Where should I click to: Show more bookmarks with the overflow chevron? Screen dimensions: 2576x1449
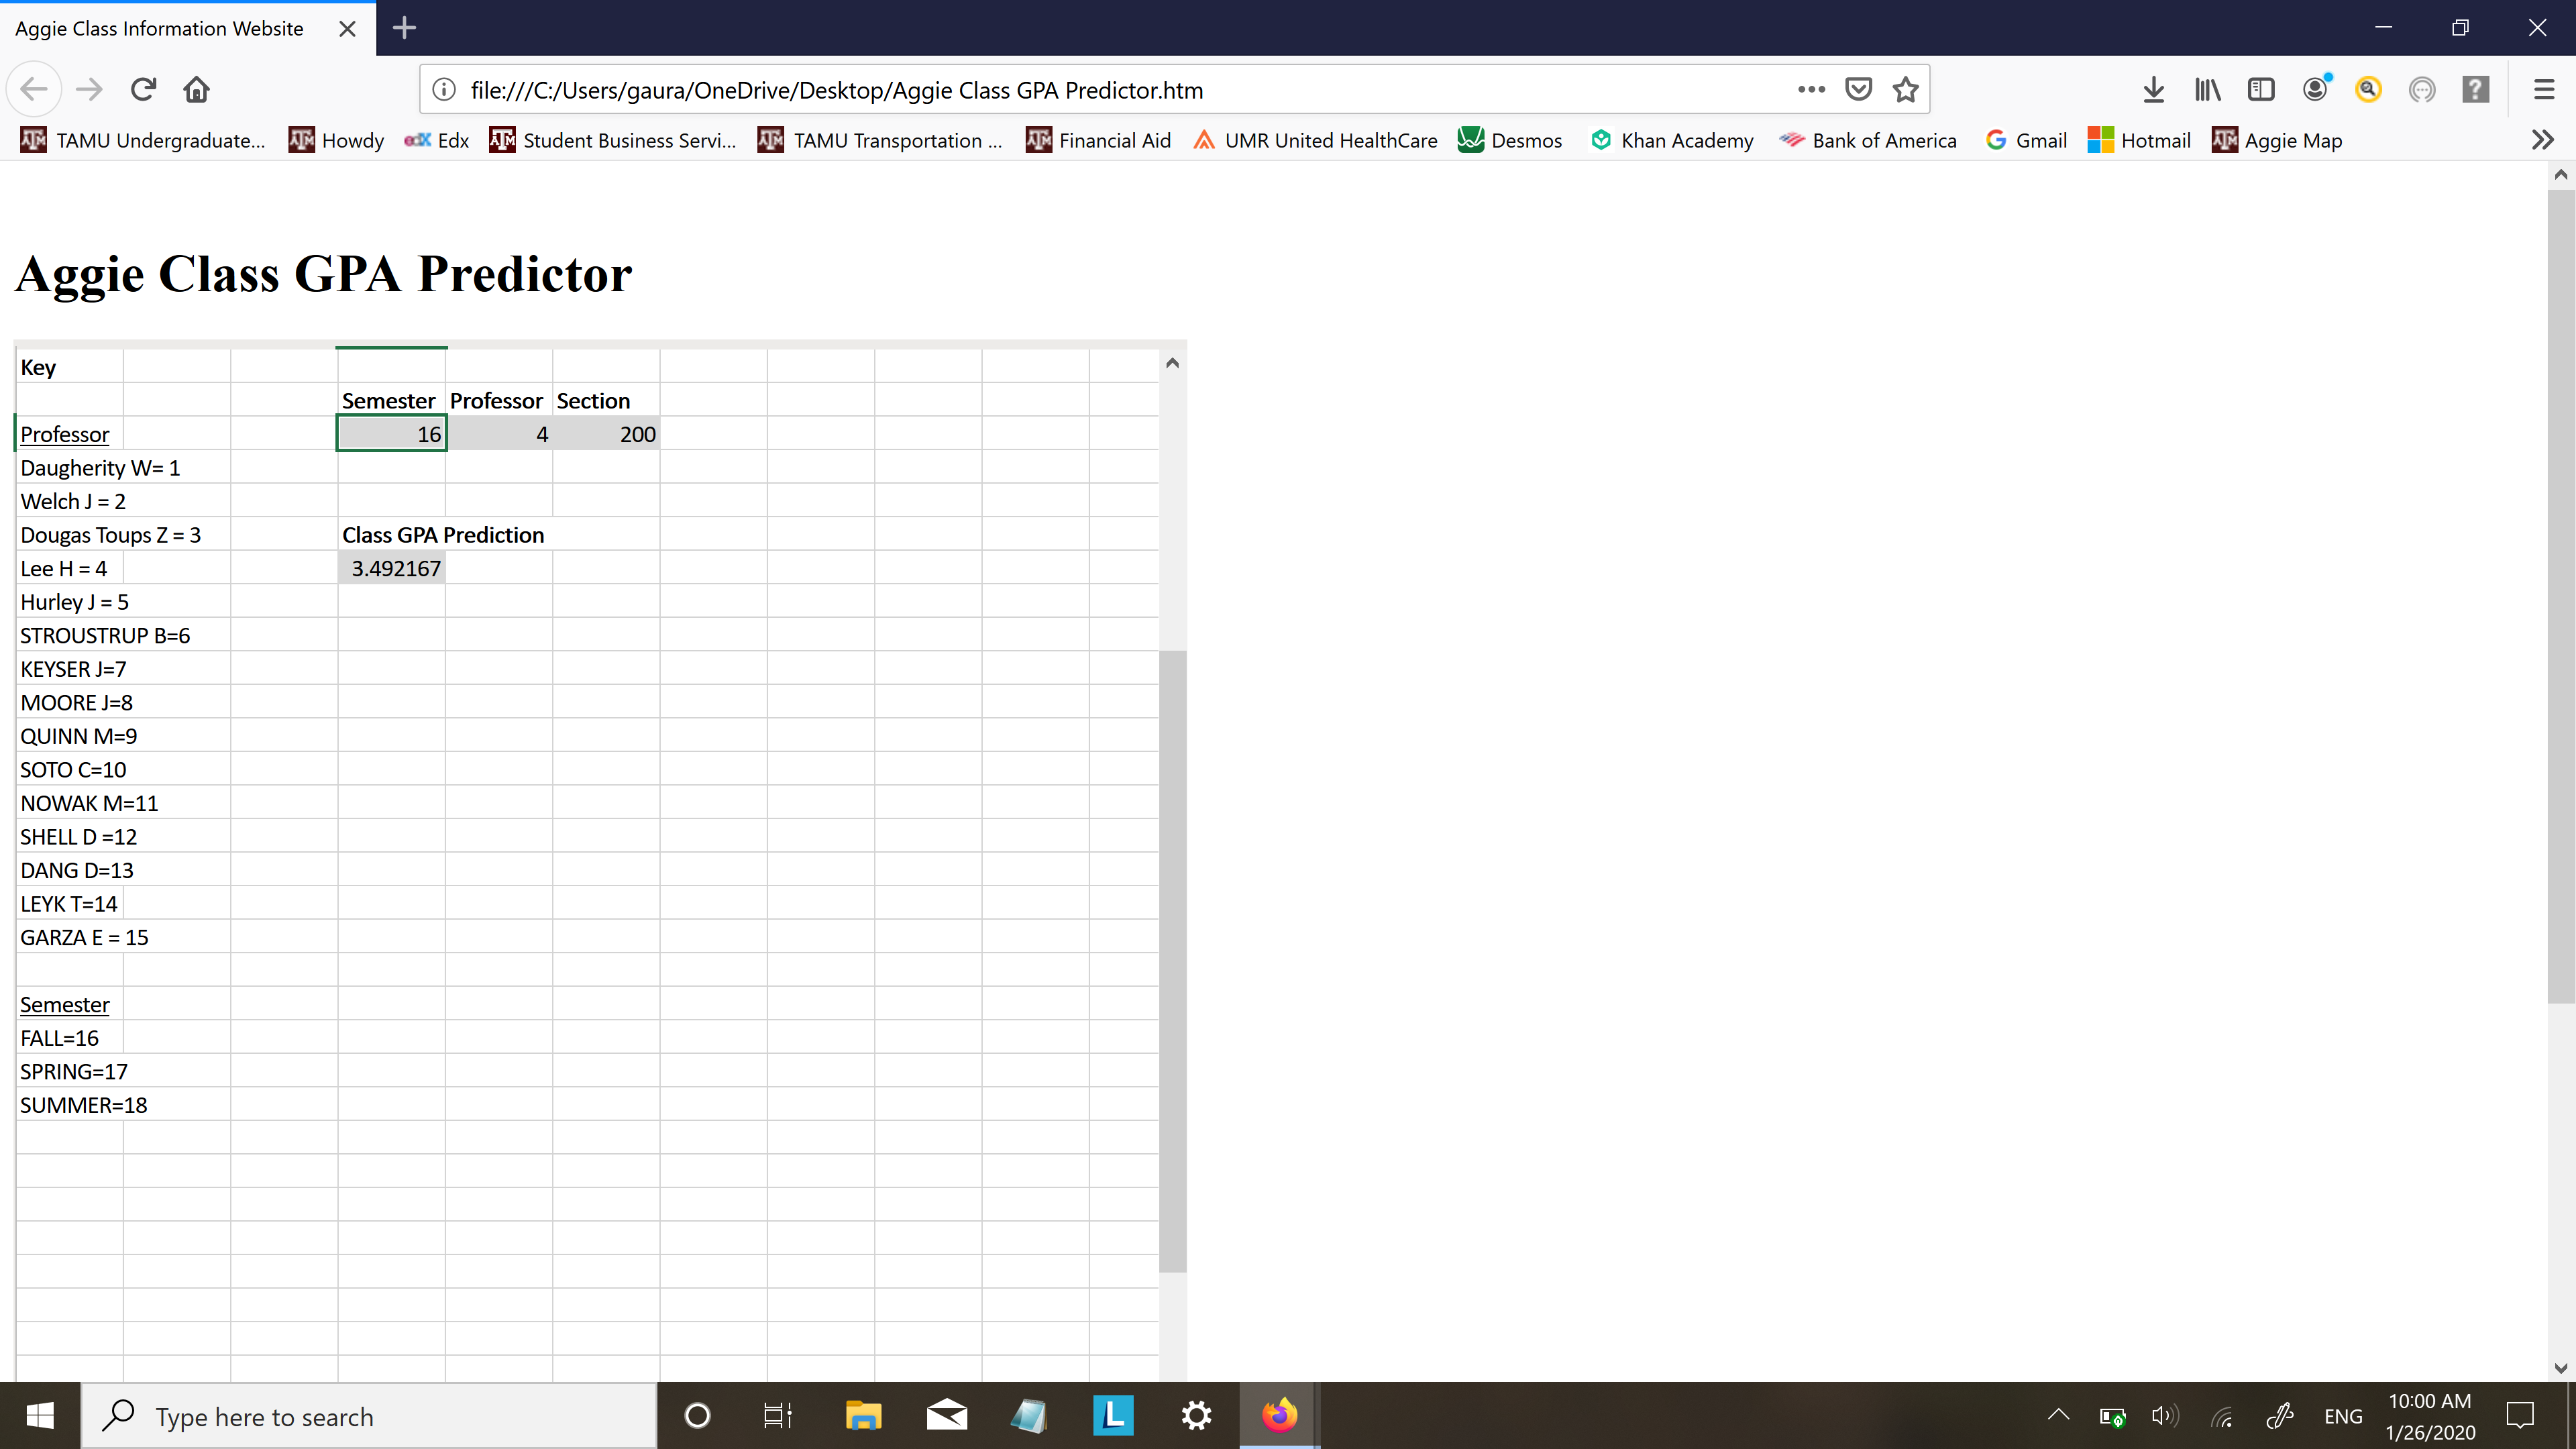(2542, 140)
